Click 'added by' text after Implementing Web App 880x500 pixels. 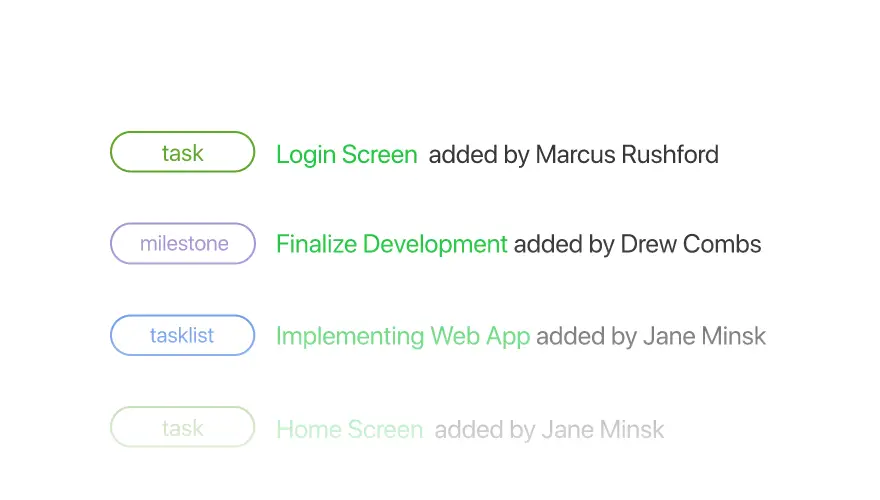tap(586, 337)
